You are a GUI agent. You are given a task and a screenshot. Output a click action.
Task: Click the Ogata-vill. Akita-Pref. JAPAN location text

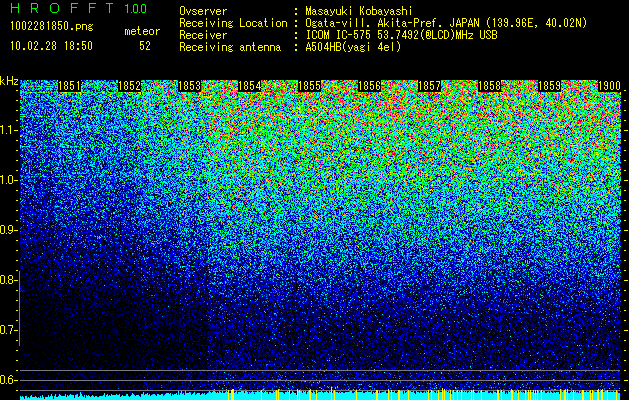click(x=446, y=23)
